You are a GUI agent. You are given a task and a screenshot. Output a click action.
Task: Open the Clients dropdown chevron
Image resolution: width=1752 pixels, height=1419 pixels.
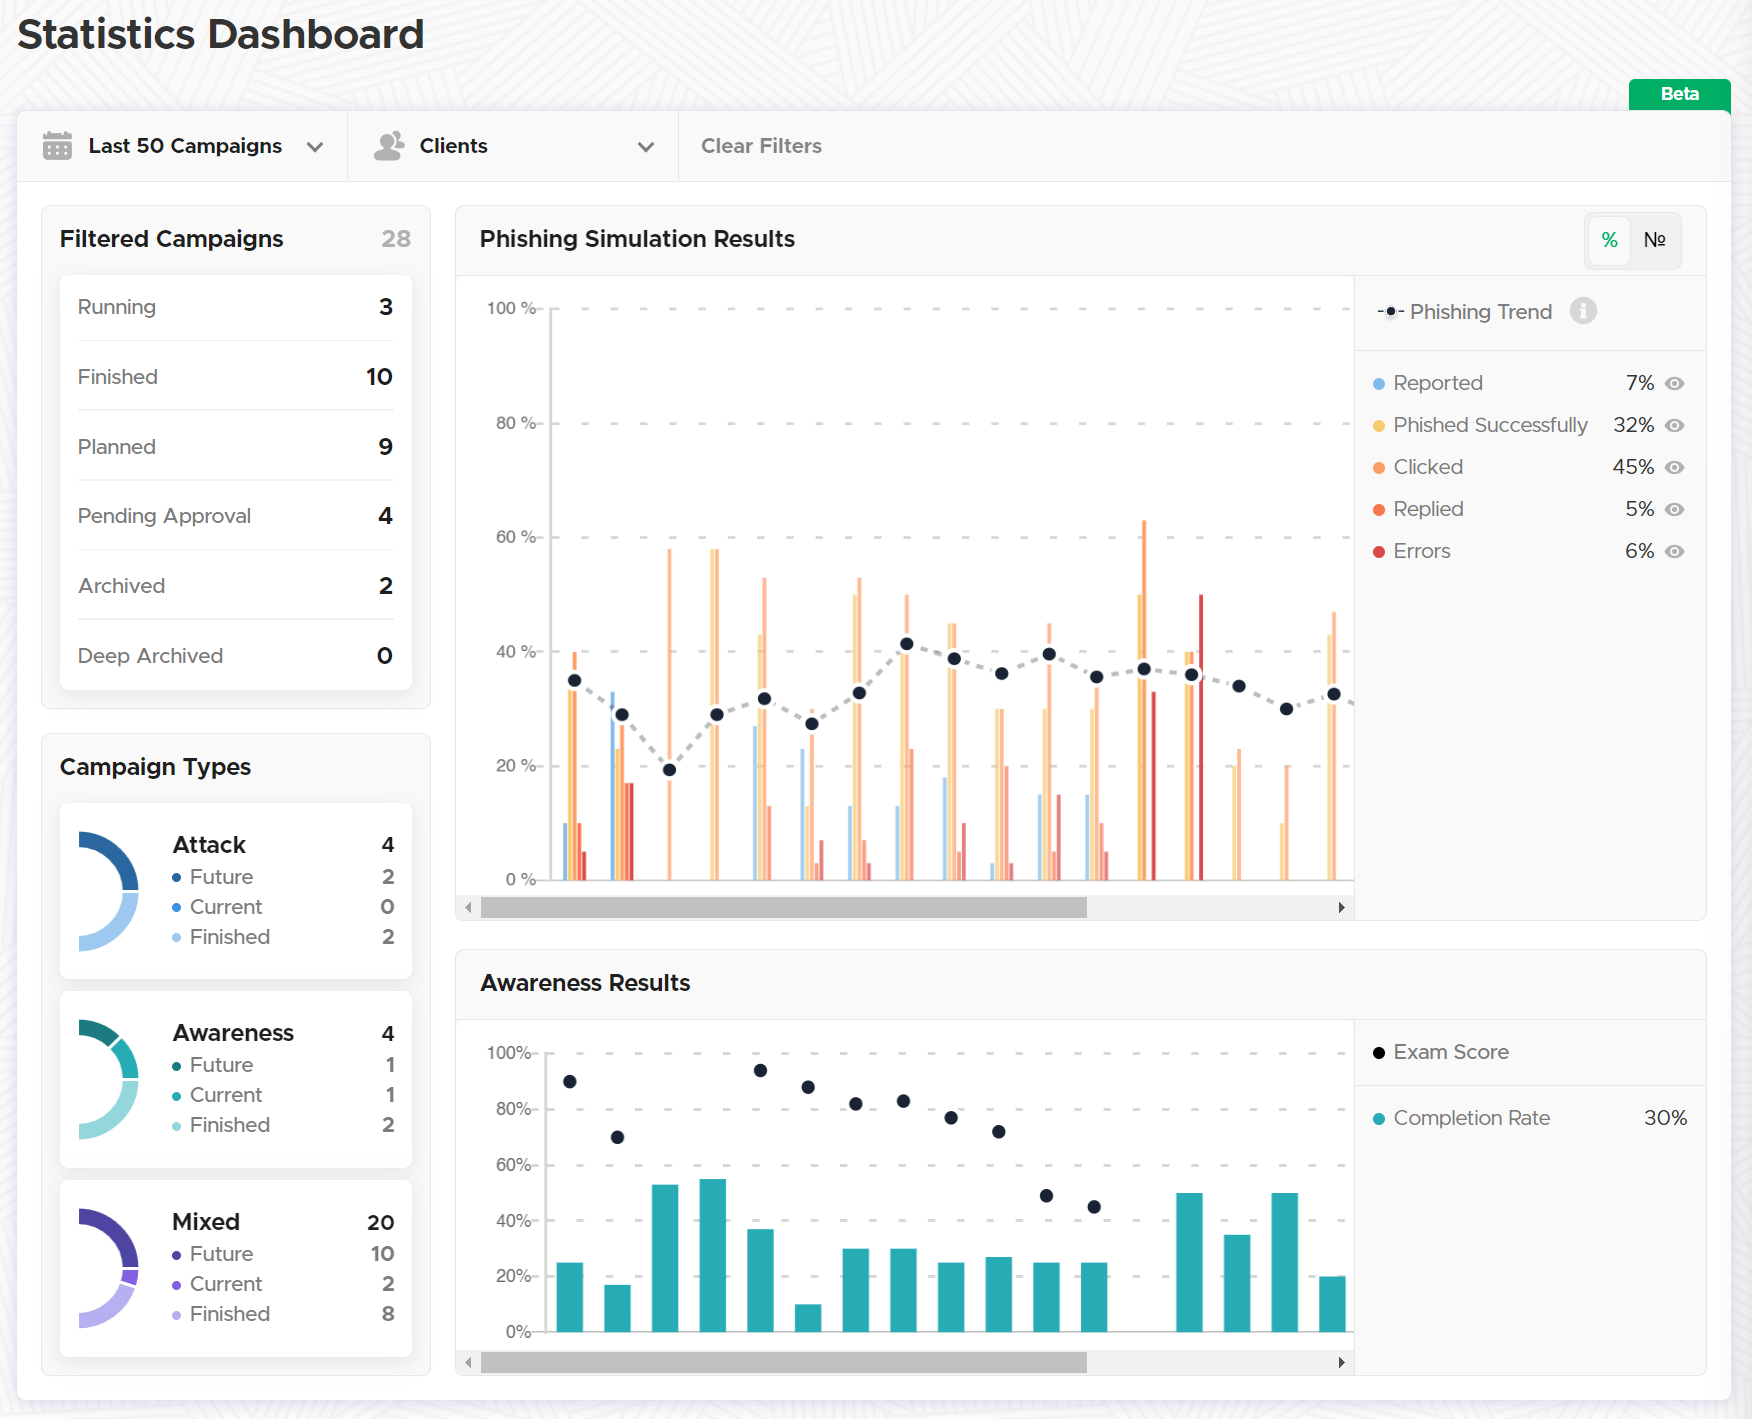pos(646,147)
